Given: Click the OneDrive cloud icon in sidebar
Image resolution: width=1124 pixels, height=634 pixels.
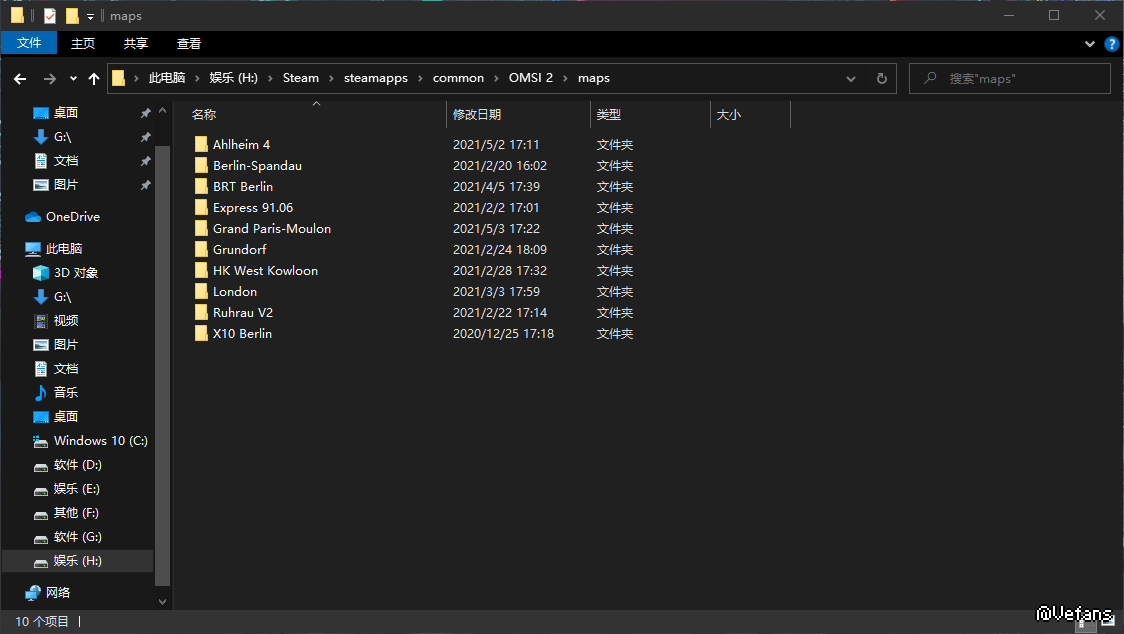Looking at the screenshot, I should click(33, 217).
